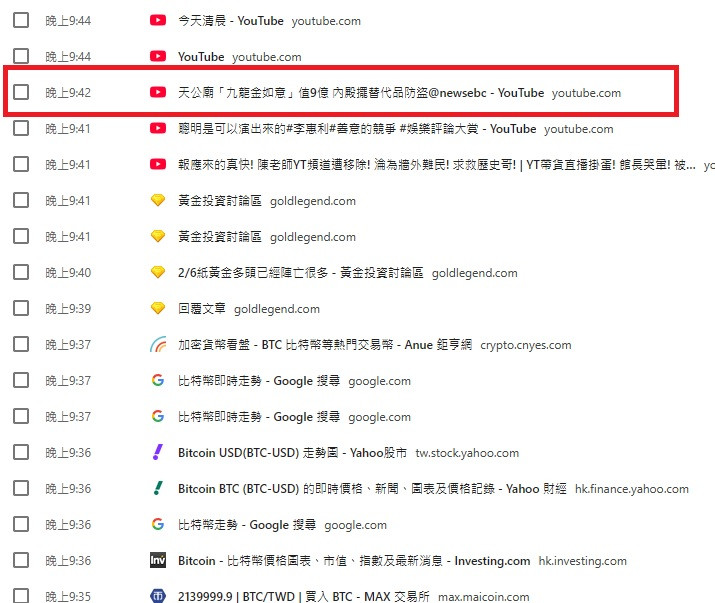Click goldlegend.com domain beside 回覆文章
Image resolution: width=715 pixels, height=603 pixels.
click(277, 310)
